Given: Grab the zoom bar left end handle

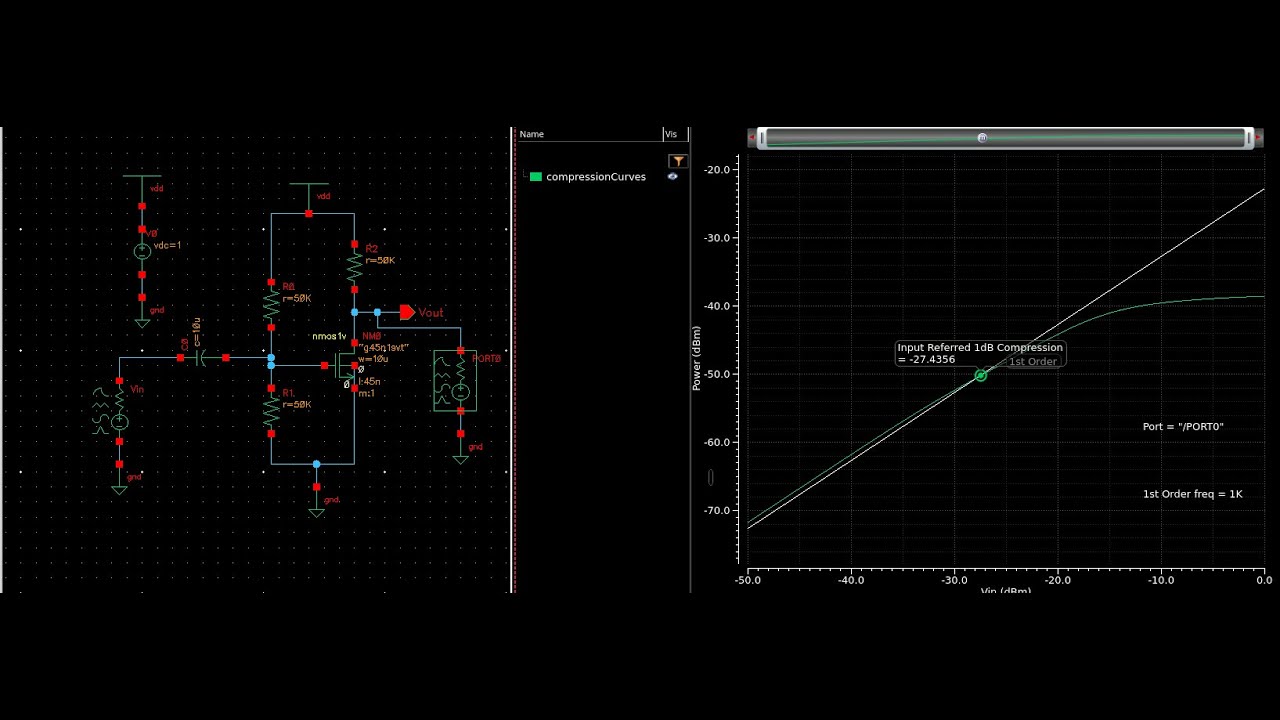Looking at the screenshot, I should [x=762, y=138].
